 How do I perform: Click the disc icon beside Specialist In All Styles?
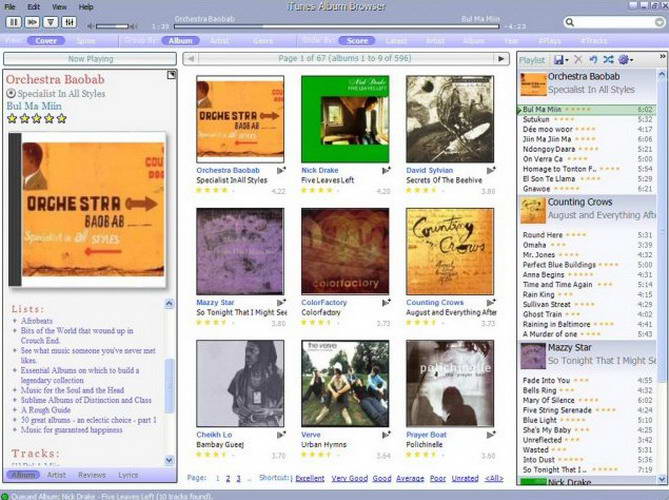point(11,93)
